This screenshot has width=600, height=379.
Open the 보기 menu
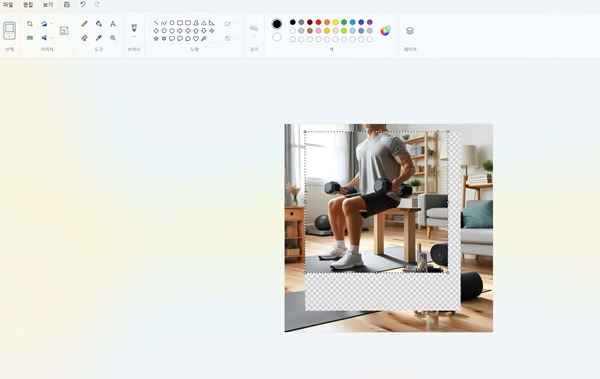tap(48, 5)
